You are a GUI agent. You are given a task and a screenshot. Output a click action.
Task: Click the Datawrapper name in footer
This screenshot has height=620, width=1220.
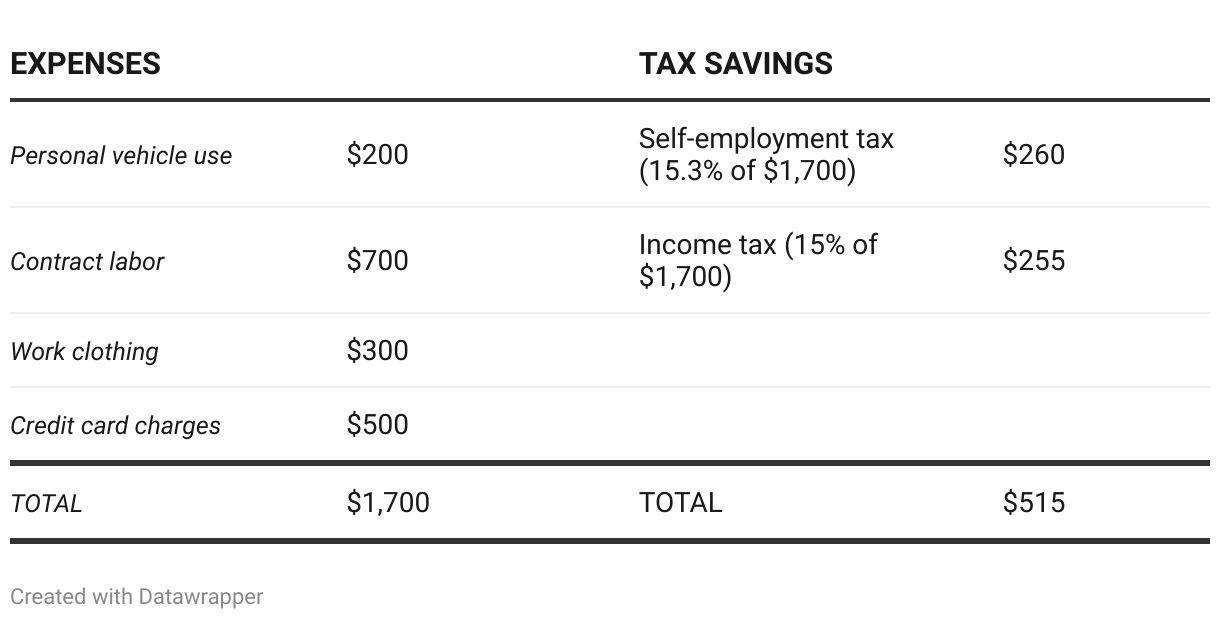point(201,597)
